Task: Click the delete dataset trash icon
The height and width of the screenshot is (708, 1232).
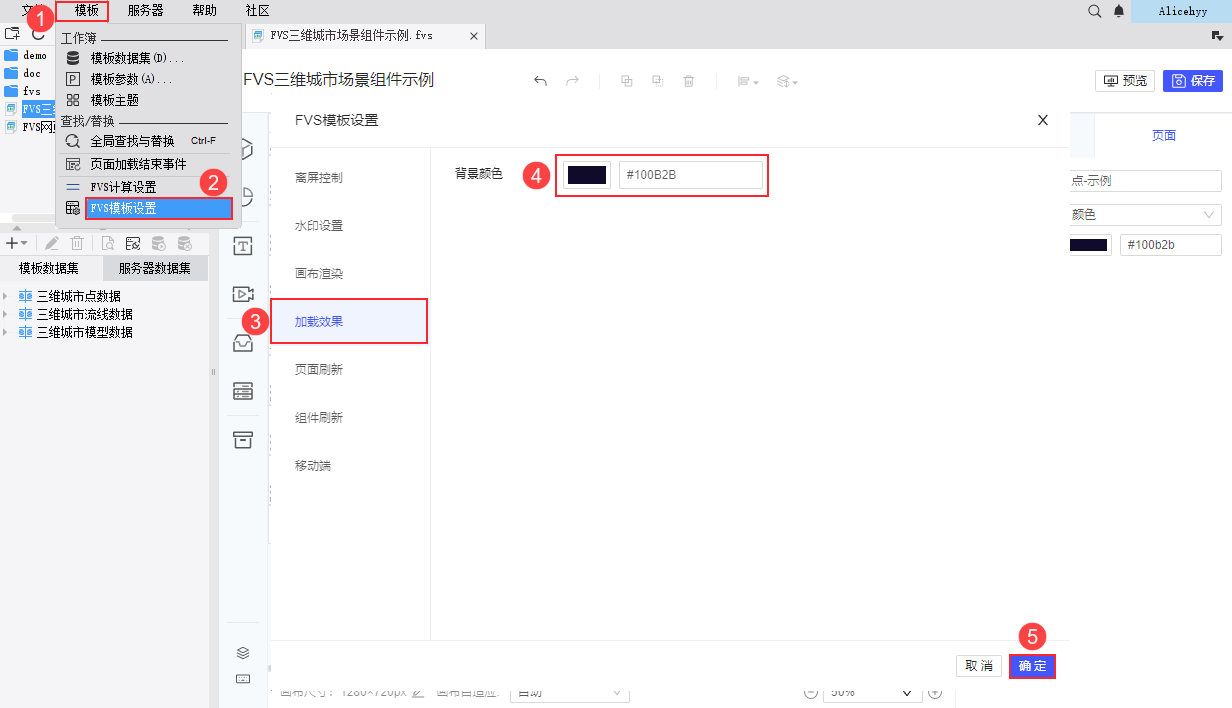Action: coord(77,243)
